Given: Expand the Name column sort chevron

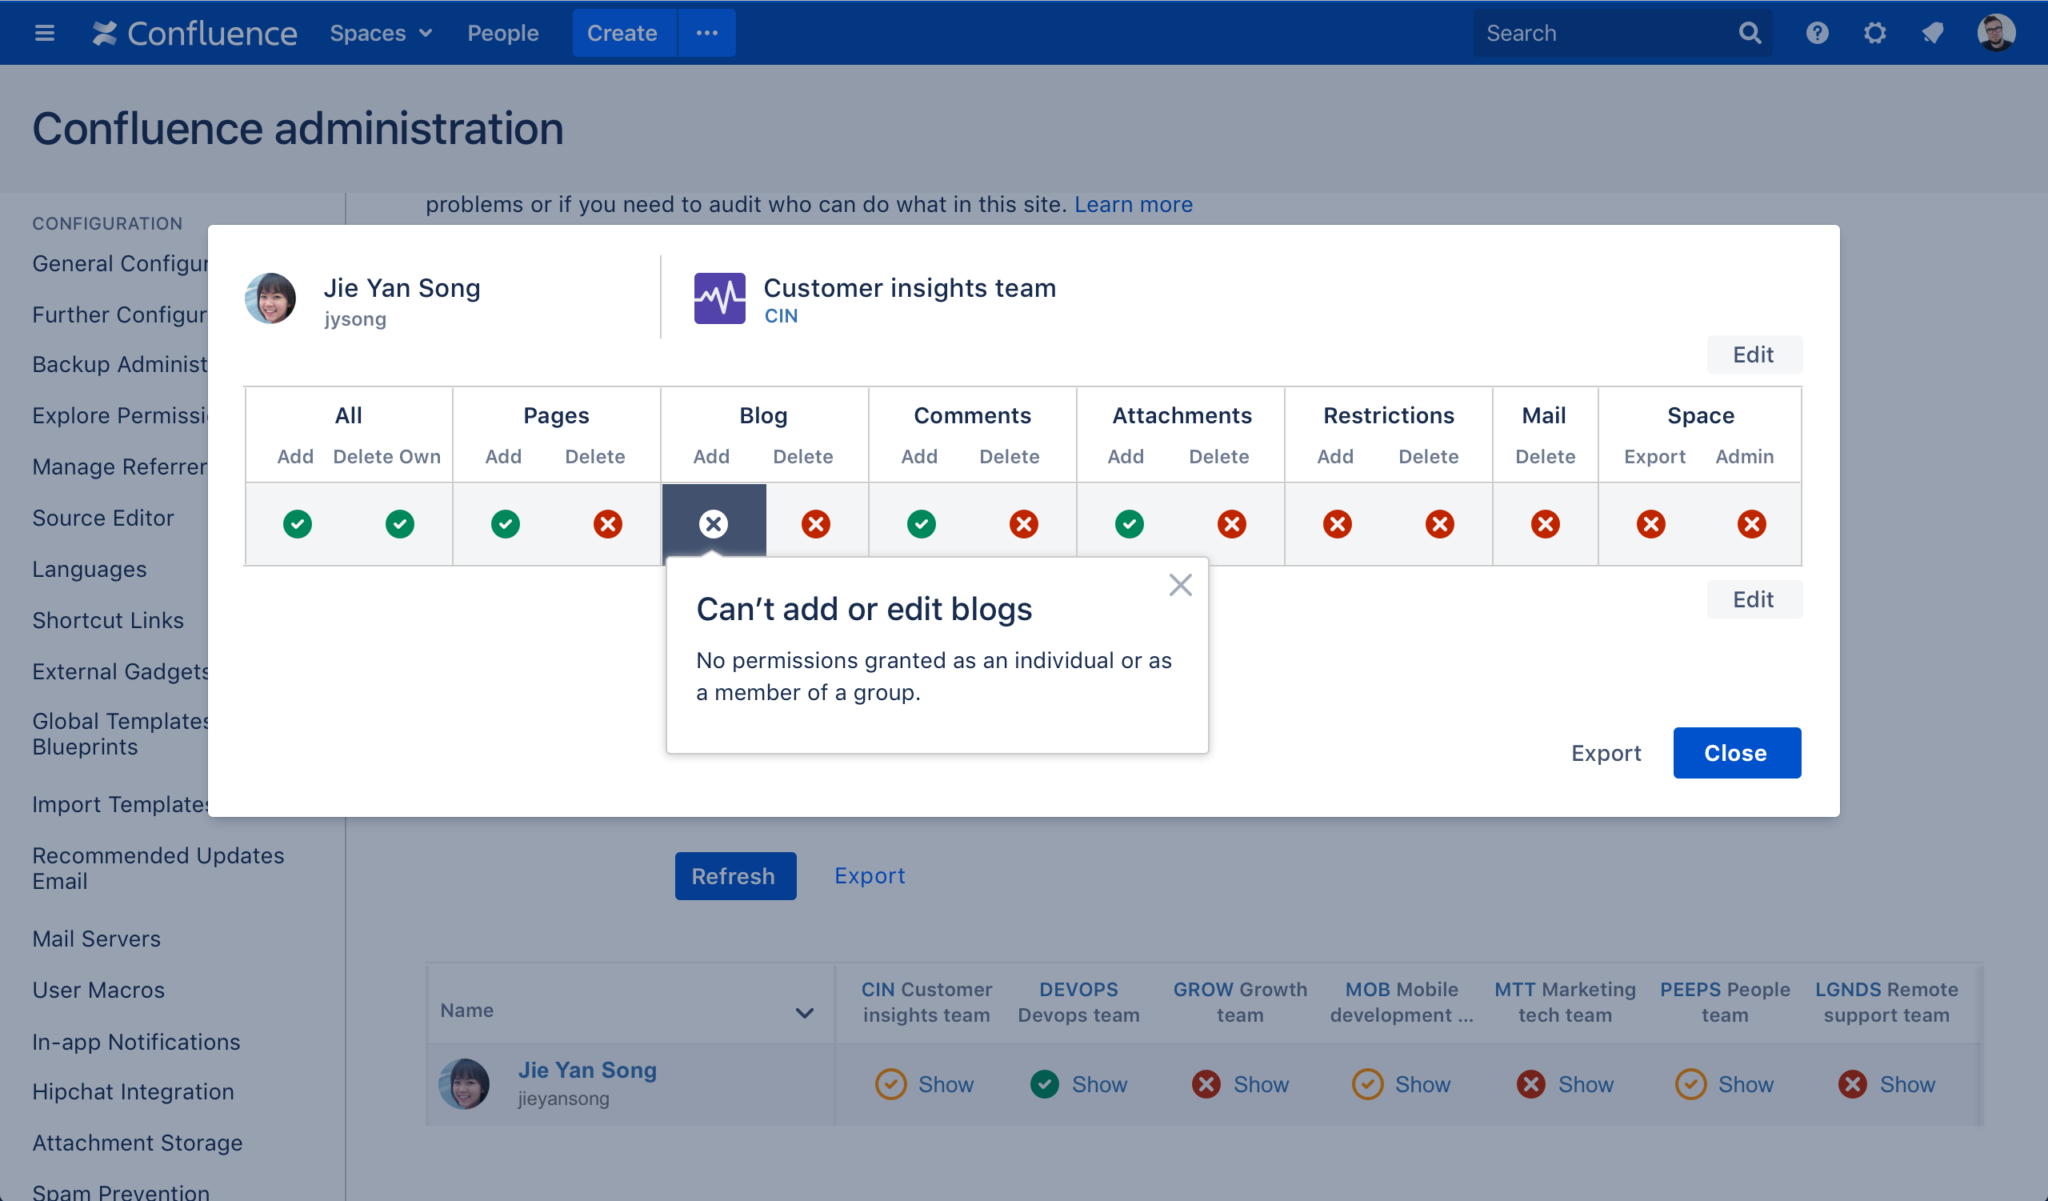Looking at the screenshot, I should pyautogui.click(x=804, y=1012).
